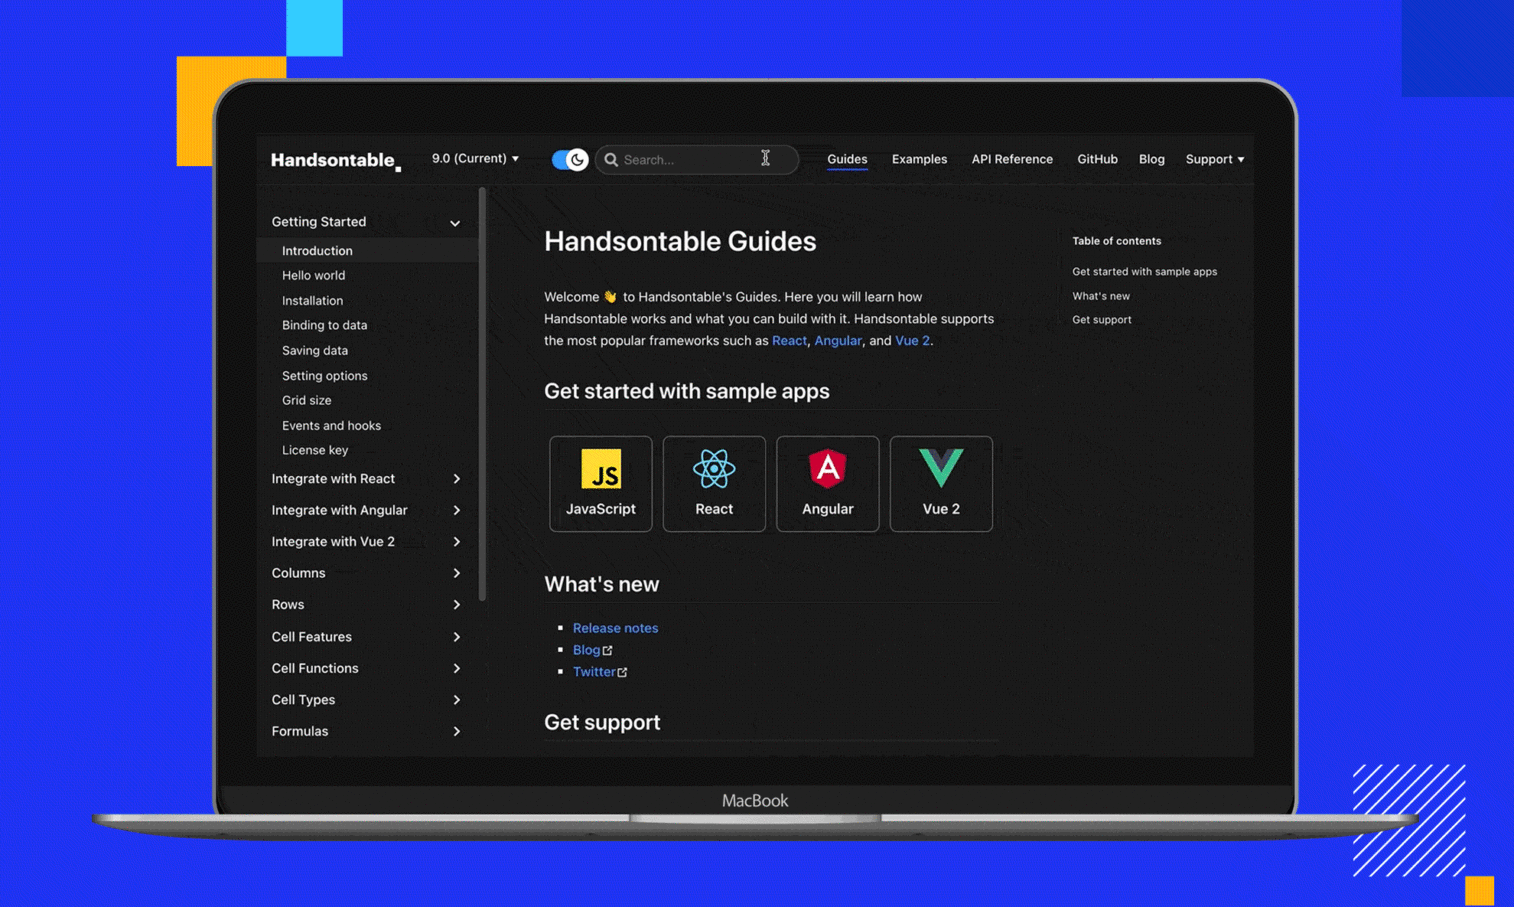Click the moon icon on the theme switch
The image size is (1514, 907).
pyautogui.click(x=578, y=159)
